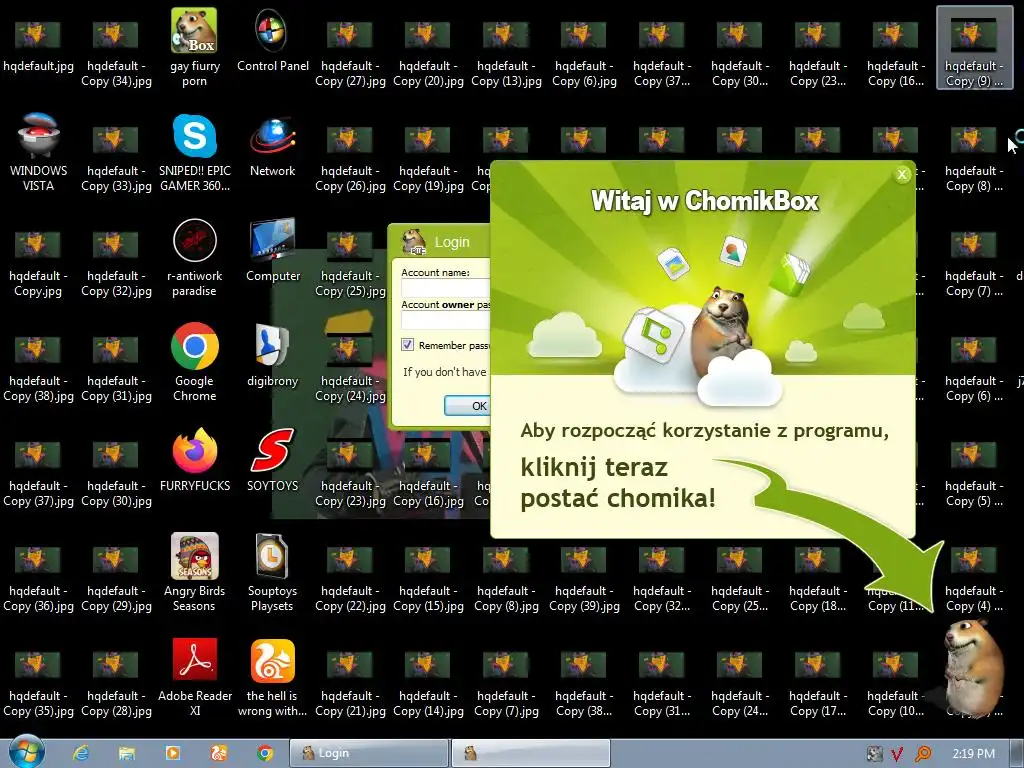
Task: Open Google Chrome from the taskbar
Action: coord(264,753)
